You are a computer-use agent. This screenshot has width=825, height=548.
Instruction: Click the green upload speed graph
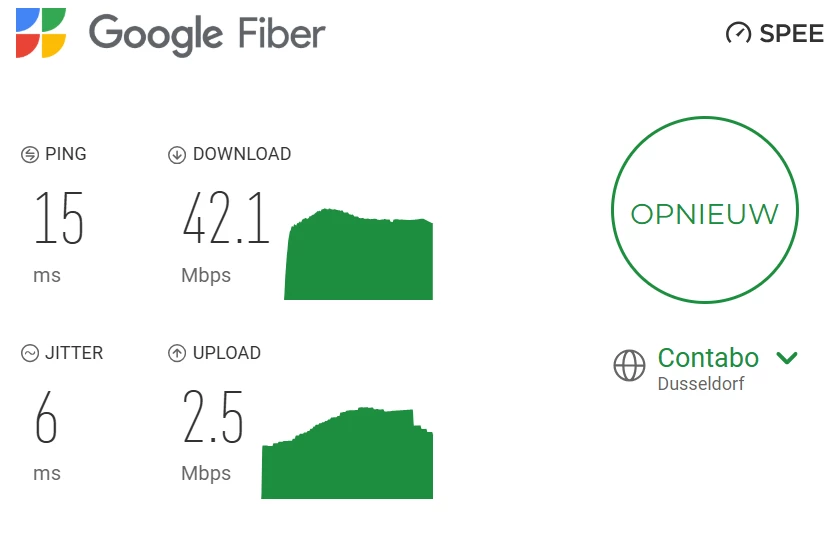tap(348, 457)
